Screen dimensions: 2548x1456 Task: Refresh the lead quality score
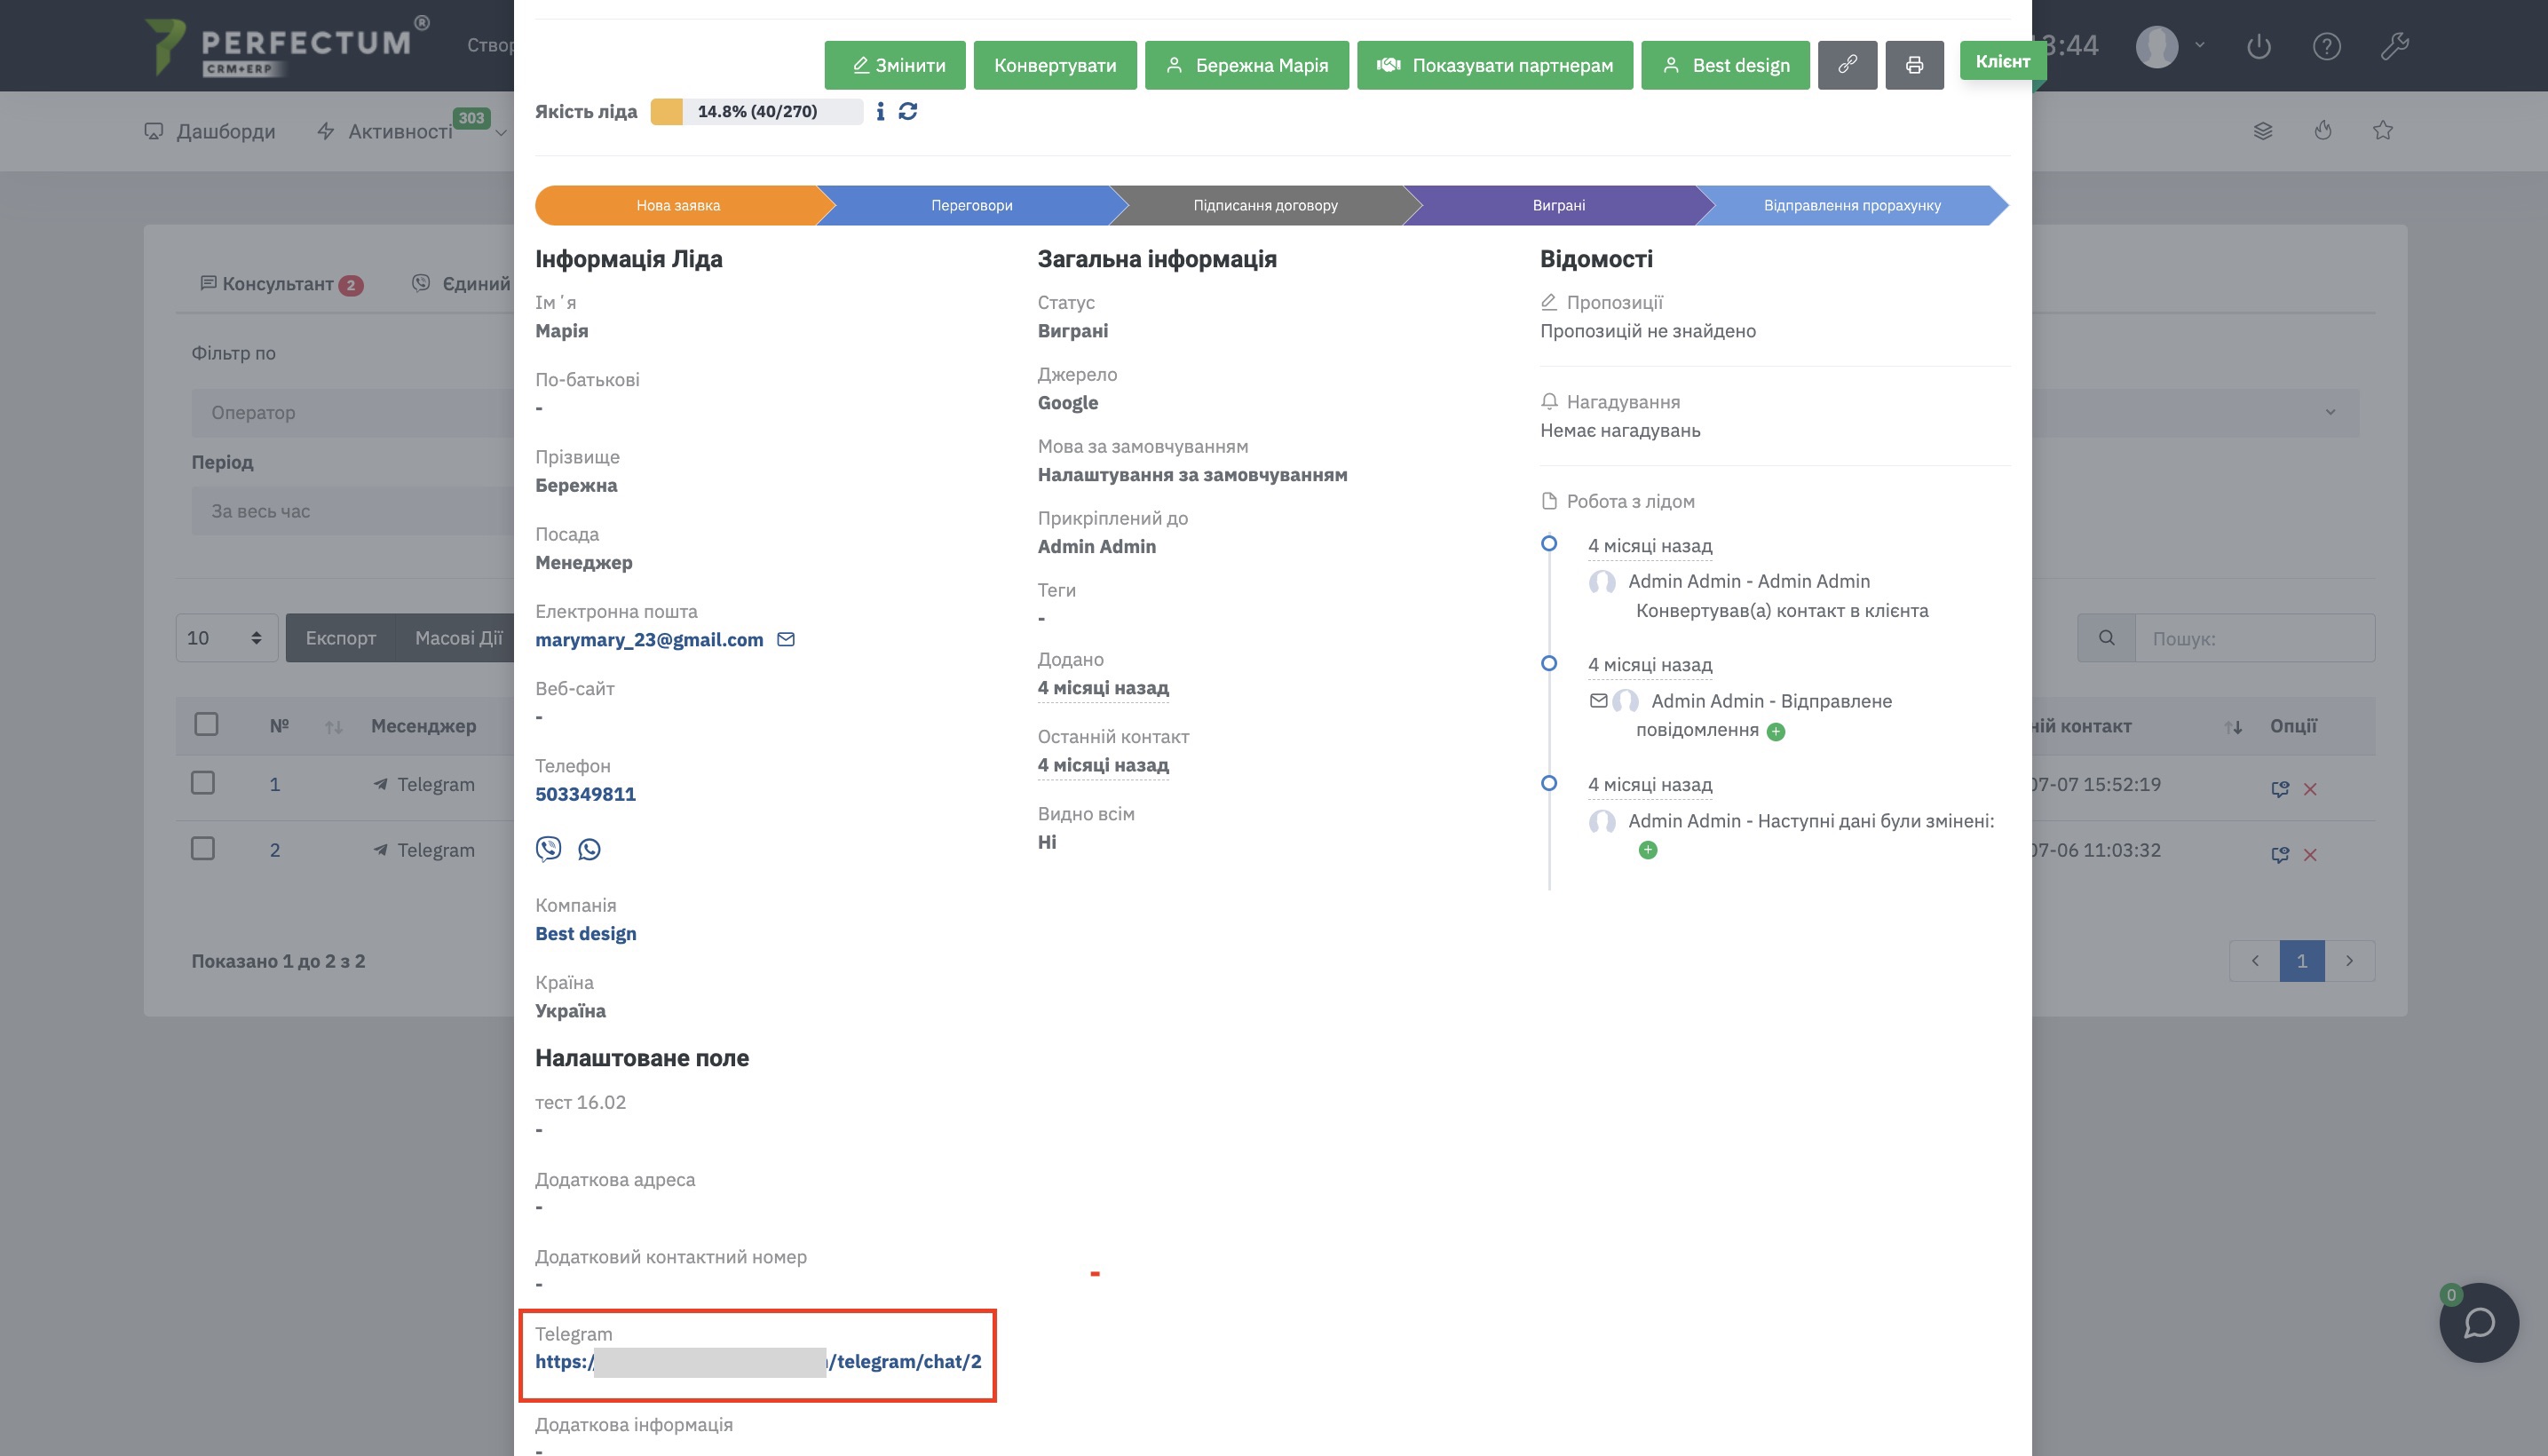(x=908, y=111)
